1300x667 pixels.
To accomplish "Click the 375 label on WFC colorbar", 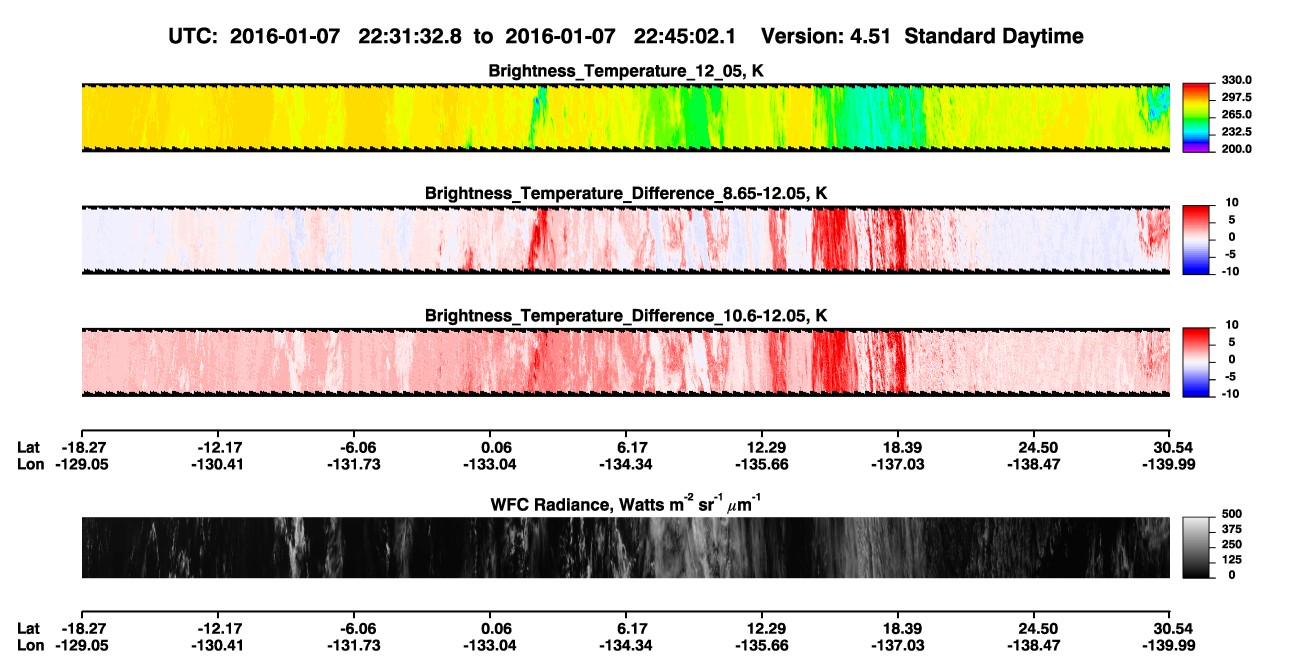I will (1231, 529).
